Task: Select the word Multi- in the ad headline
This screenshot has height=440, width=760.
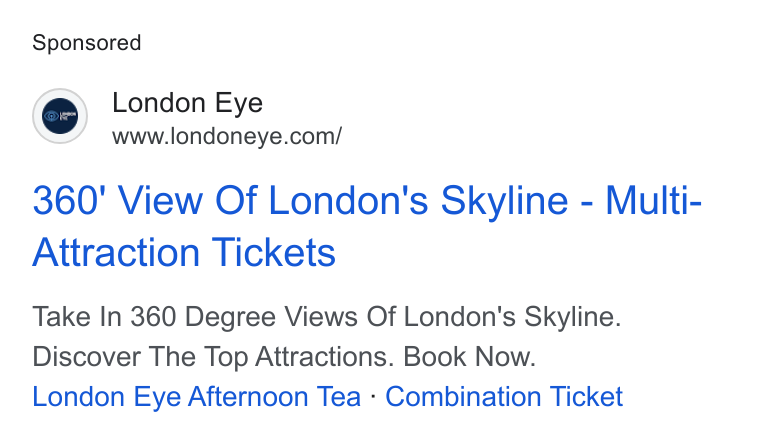Action: pos(653,200)
